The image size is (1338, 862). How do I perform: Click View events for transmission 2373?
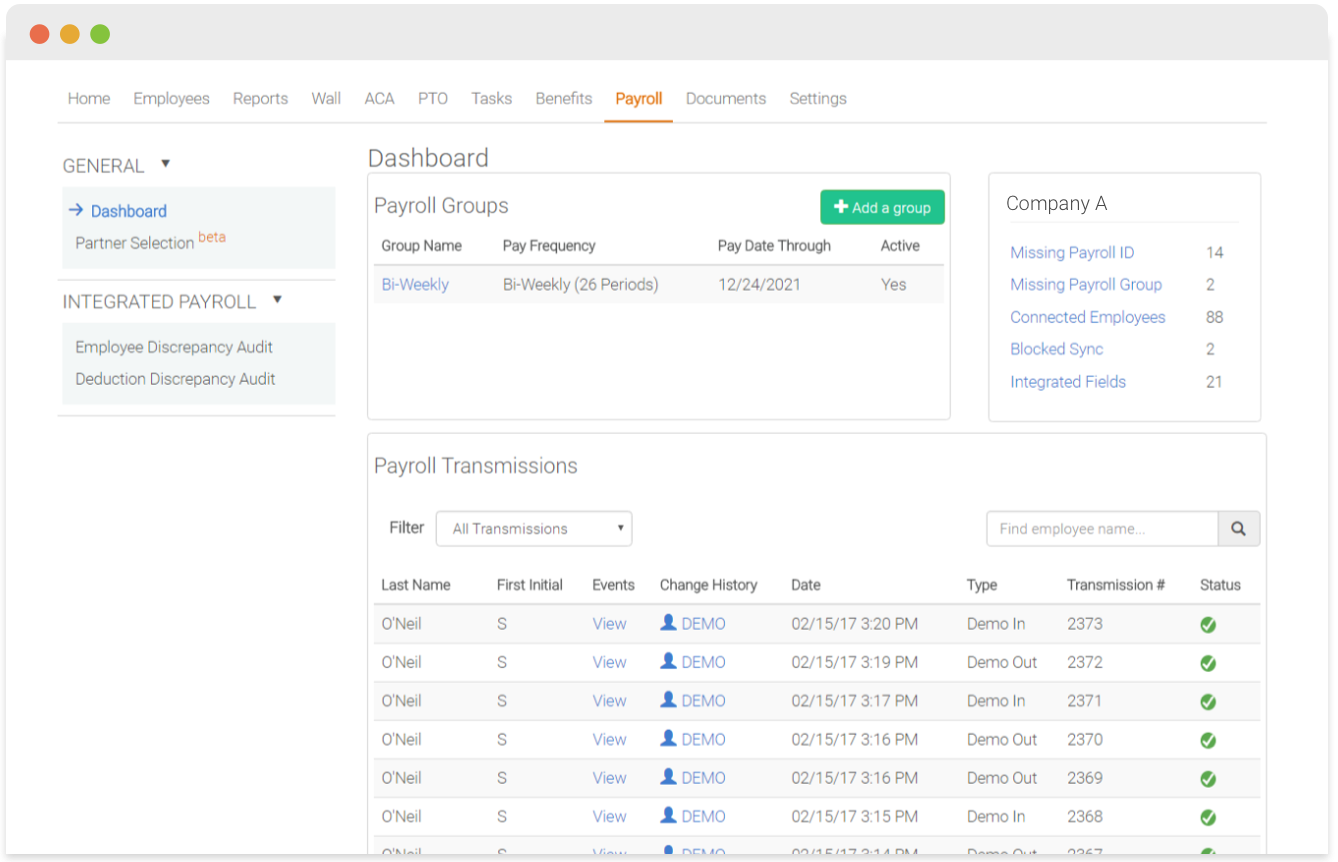[x=609, y=623]
